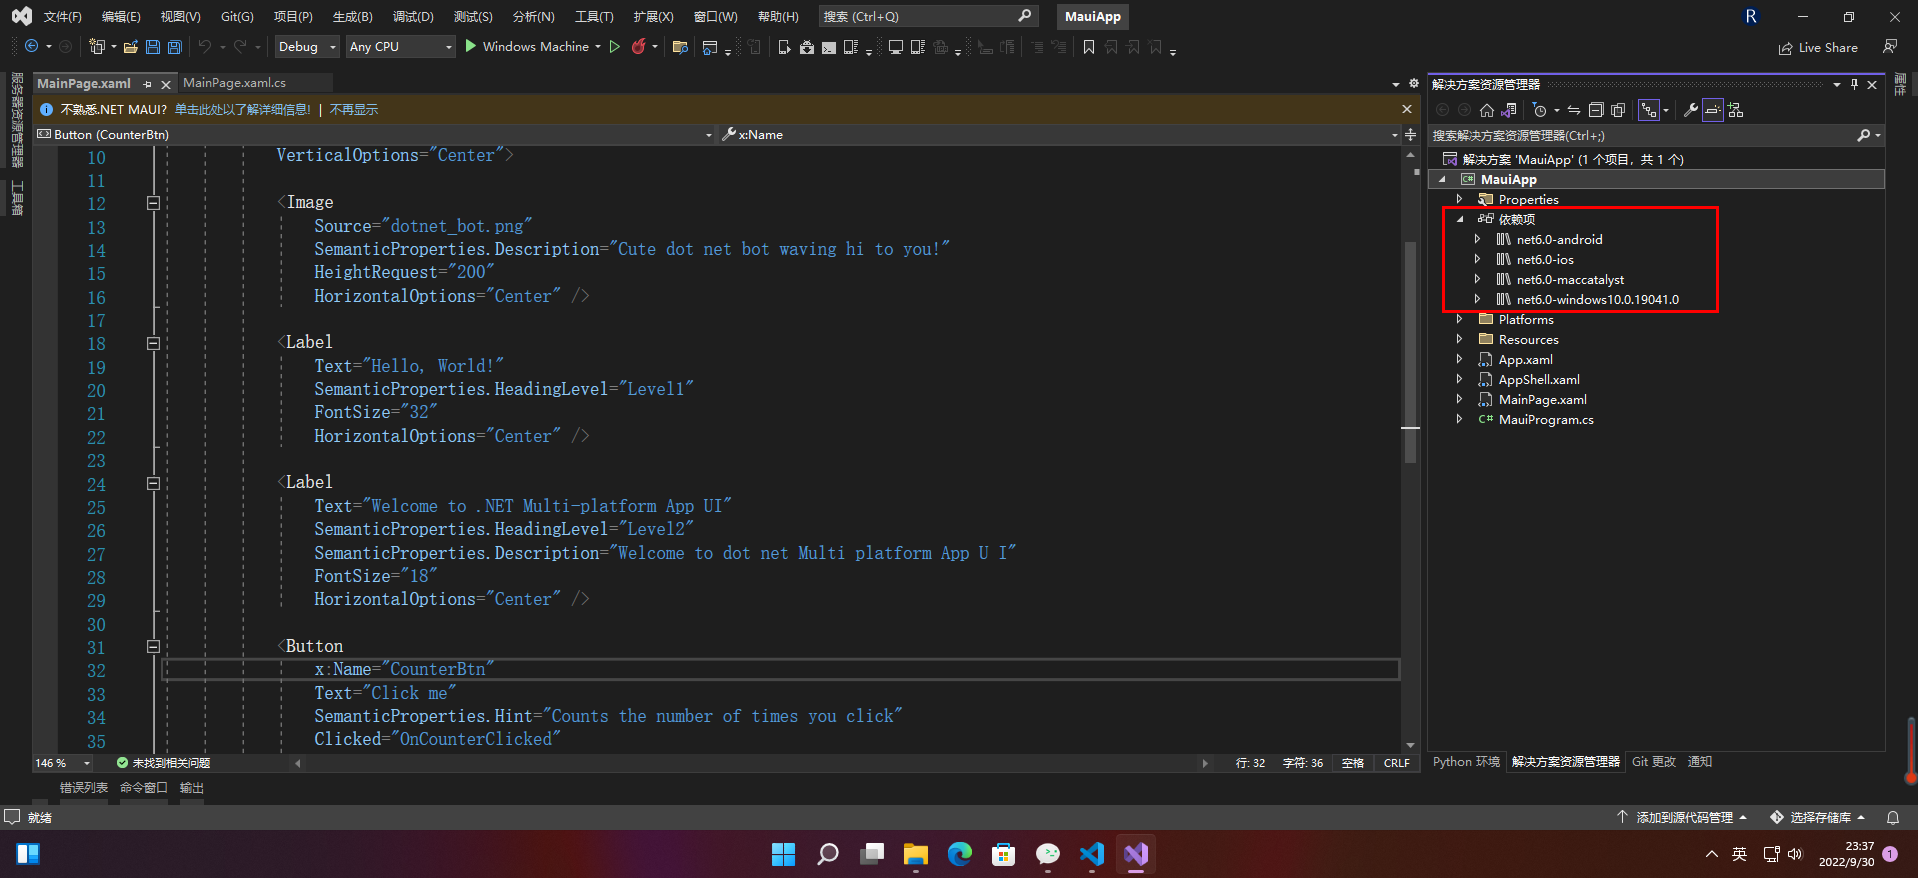Expand the Properties node in Solution Explorer
1918x878 pixels.
tap(1460, 199)
